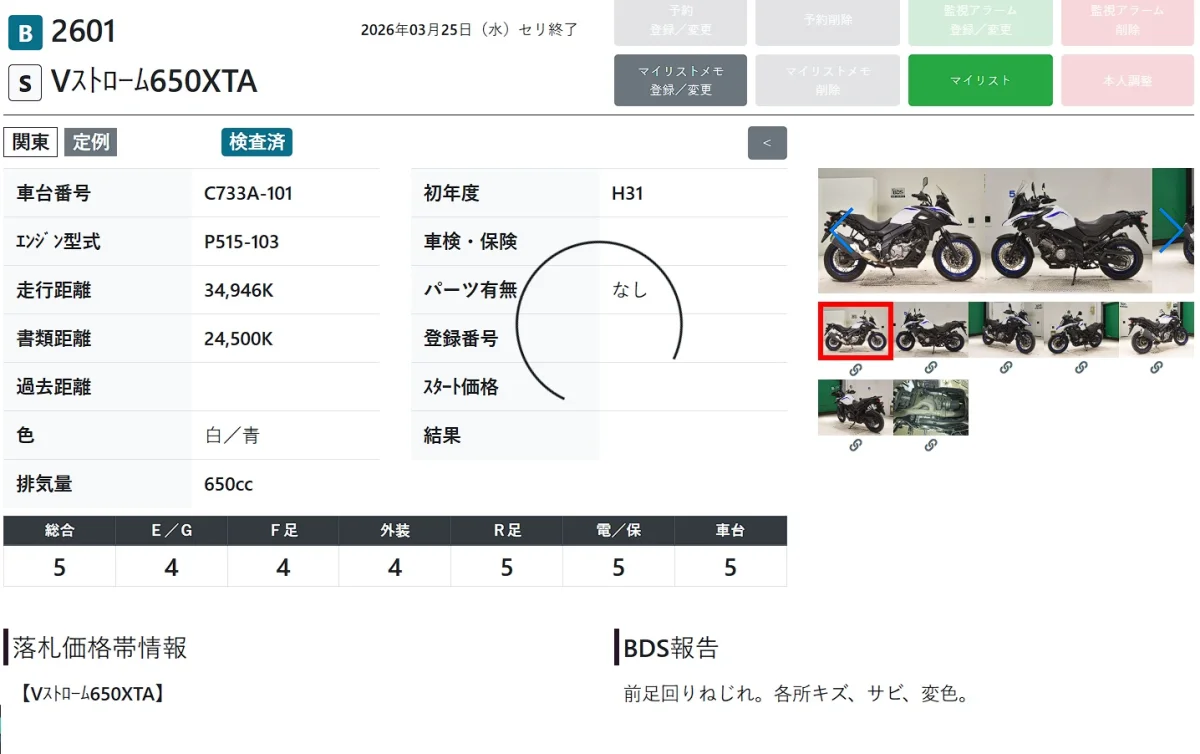Open link icon under fourth thumbnail

click(1080, 368)
